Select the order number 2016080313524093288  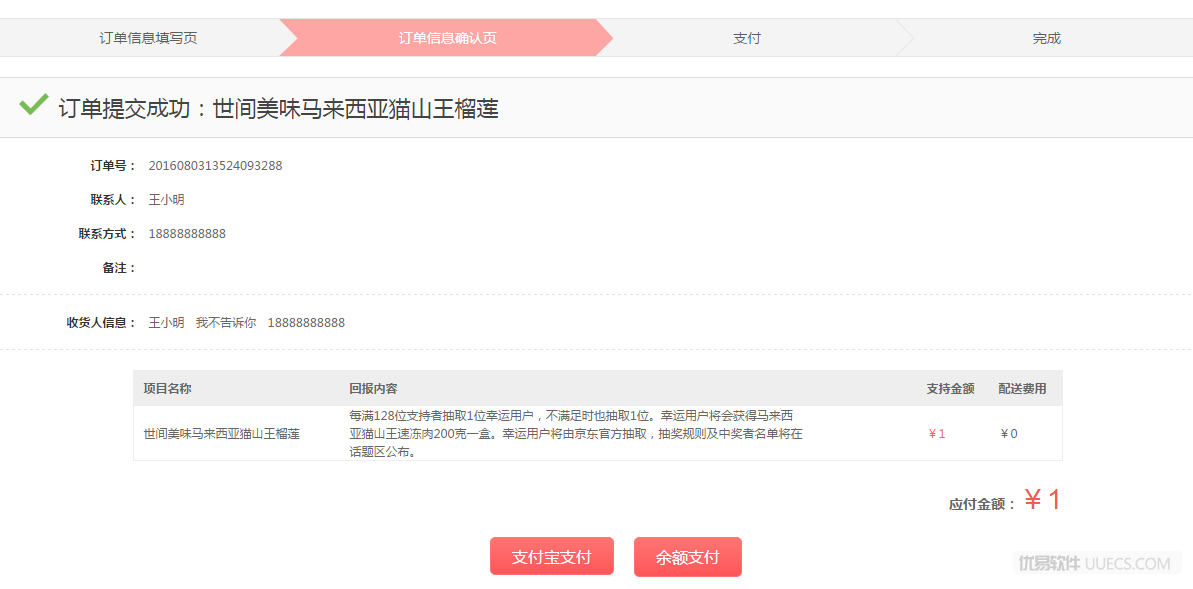tap(215, 166)
